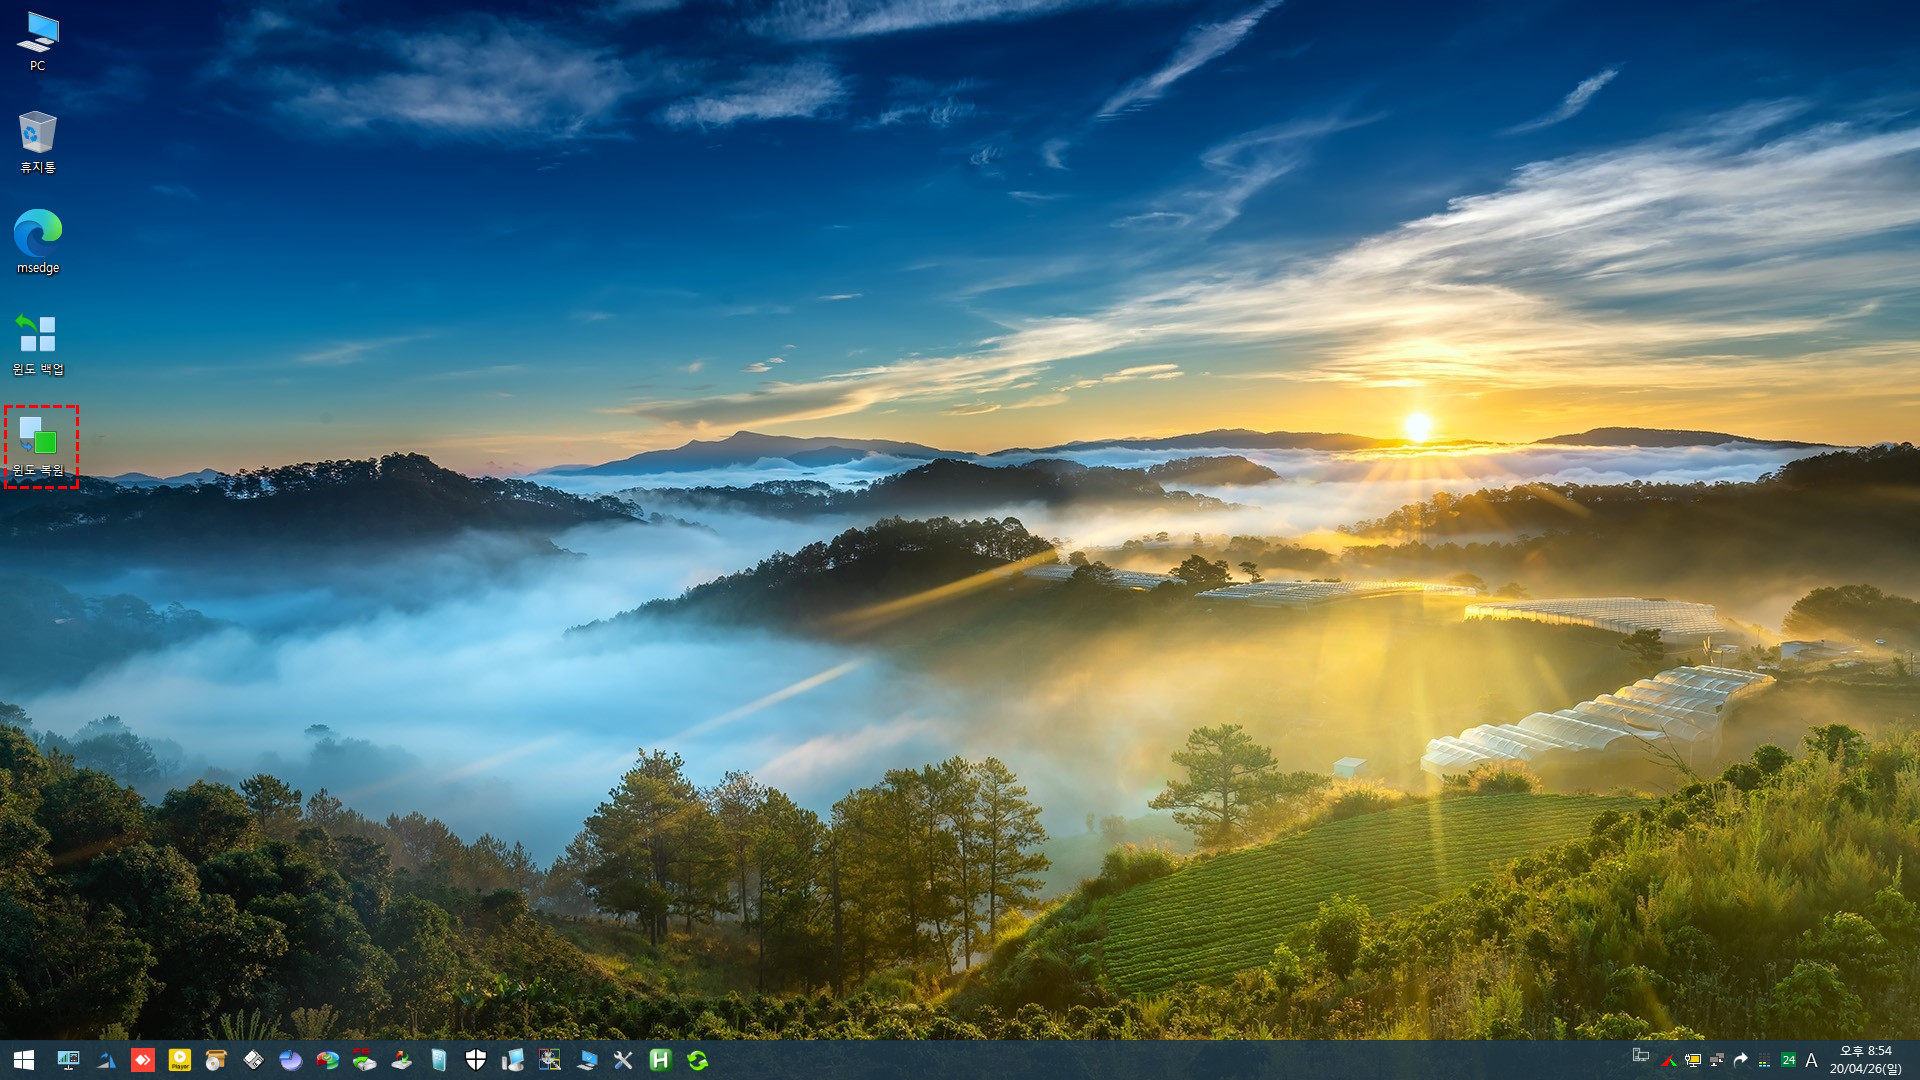
Task: Open the black-white shield taskbar icon
Action: pyautogui.click(x=476, y=1060)
